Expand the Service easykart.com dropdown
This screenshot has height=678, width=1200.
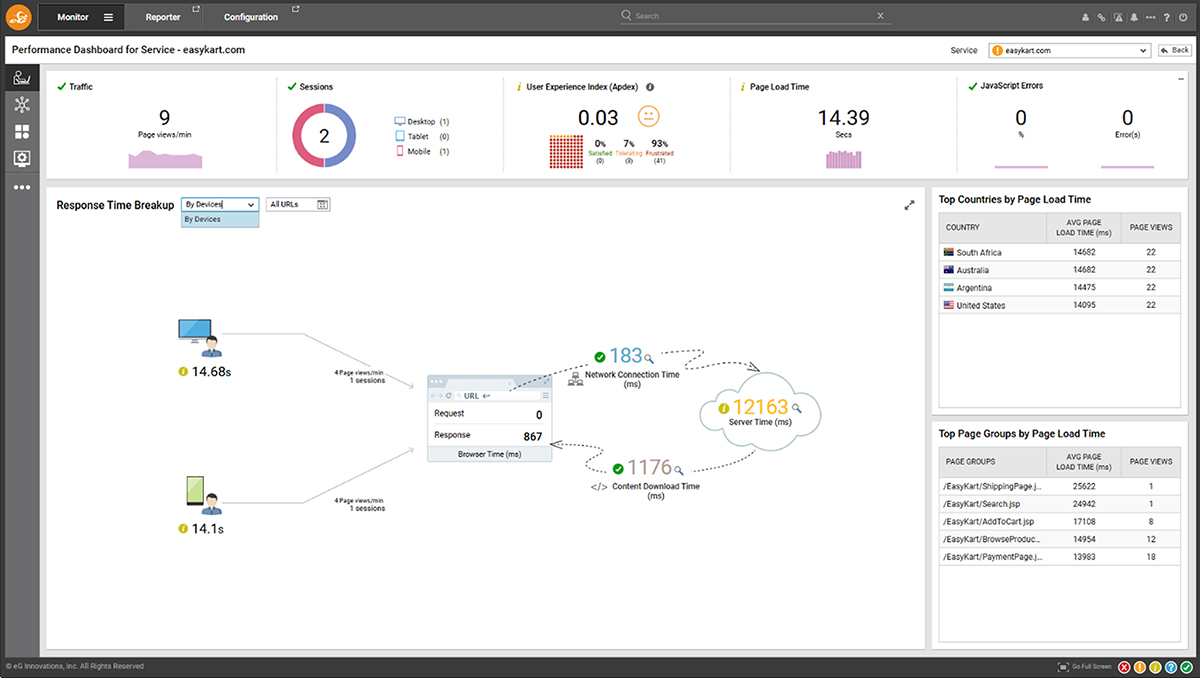tap(1069, 50)
